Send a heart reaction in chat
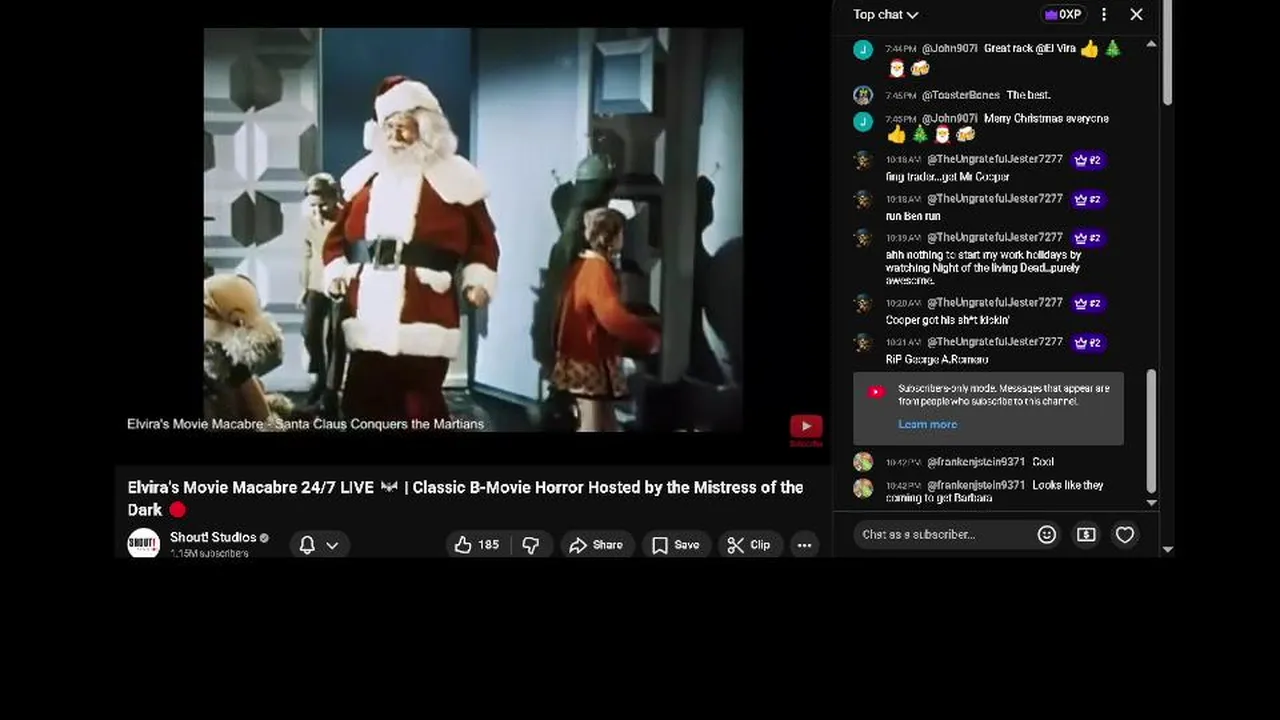The image size is (1280, 720). 1125,535
